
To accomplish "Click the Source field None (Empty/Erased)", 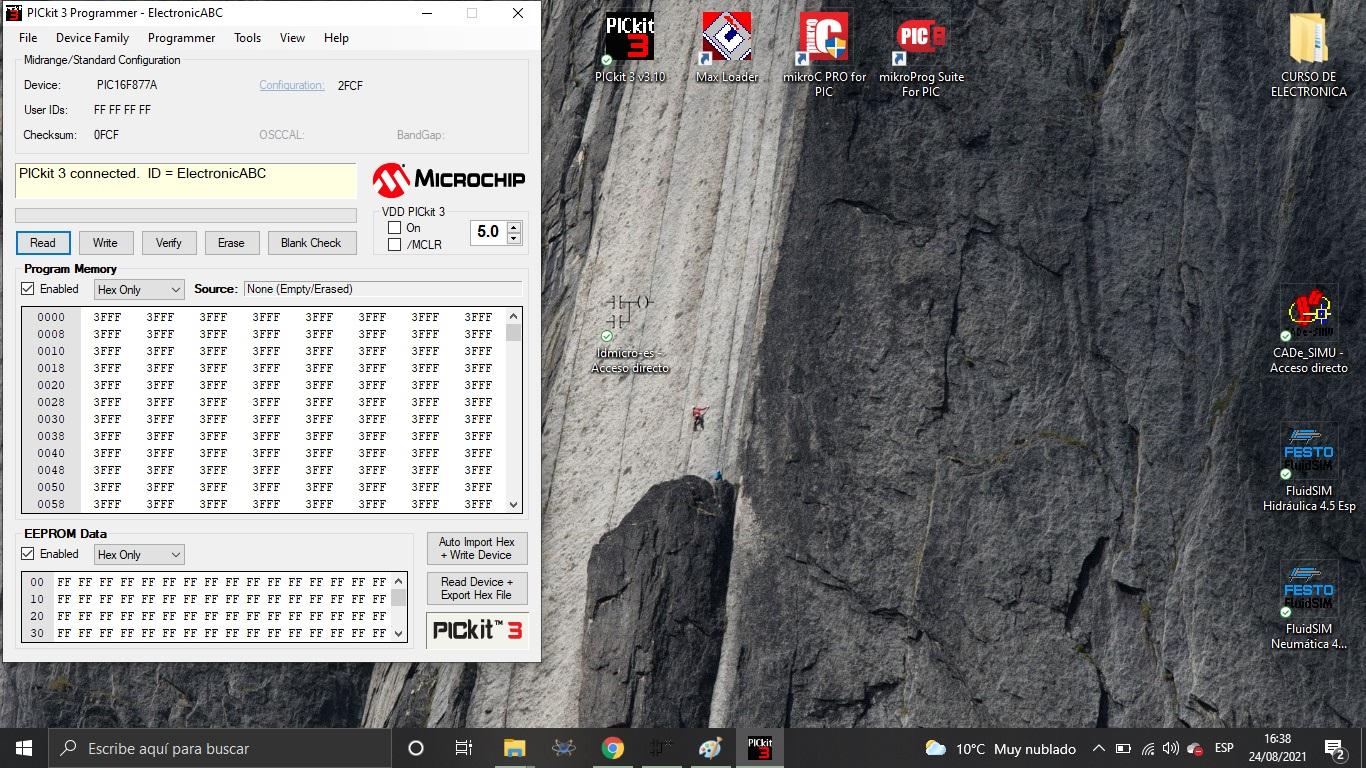I will (x=383, y=289).
